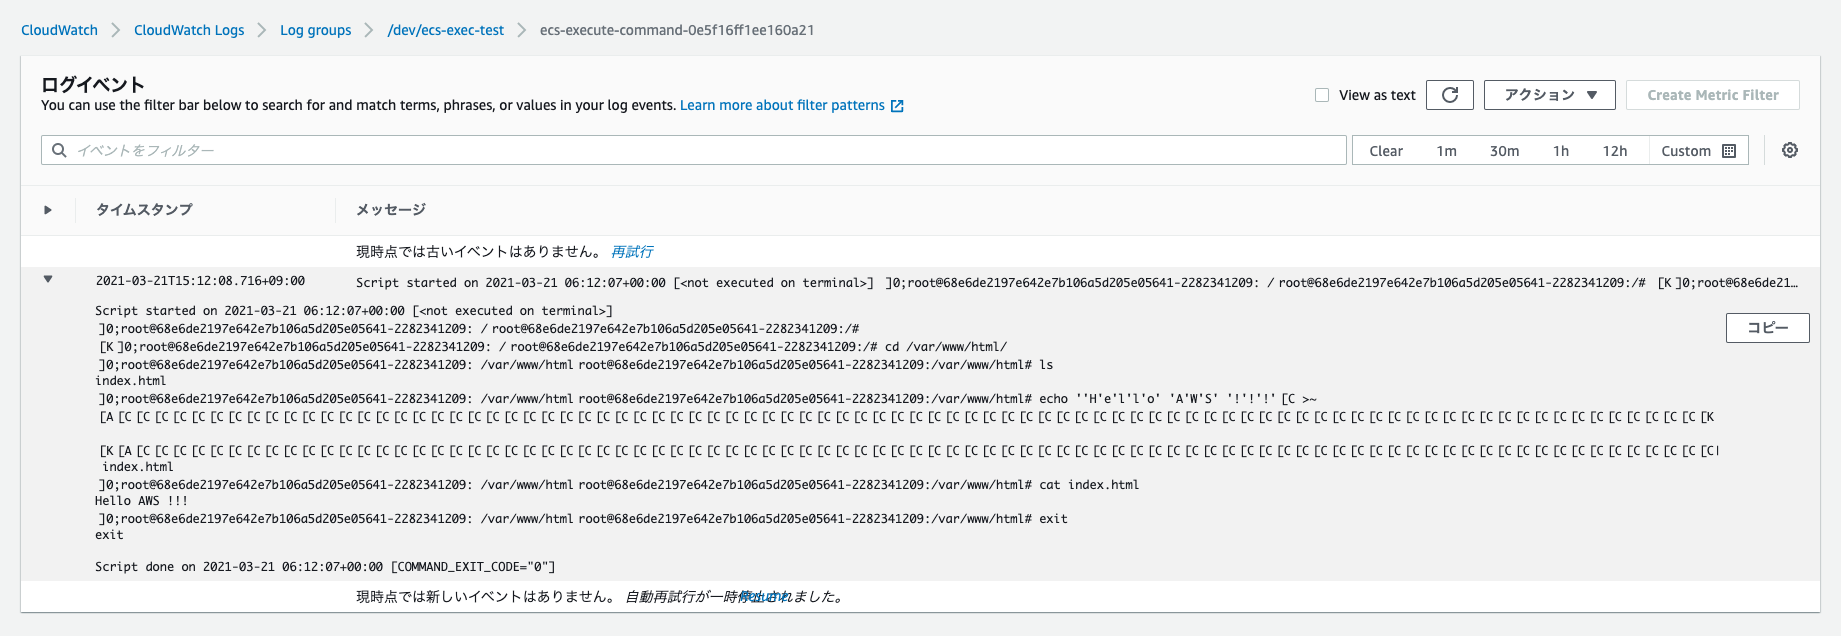
Task: Select the 30m time range
Action: point(1504,151)
